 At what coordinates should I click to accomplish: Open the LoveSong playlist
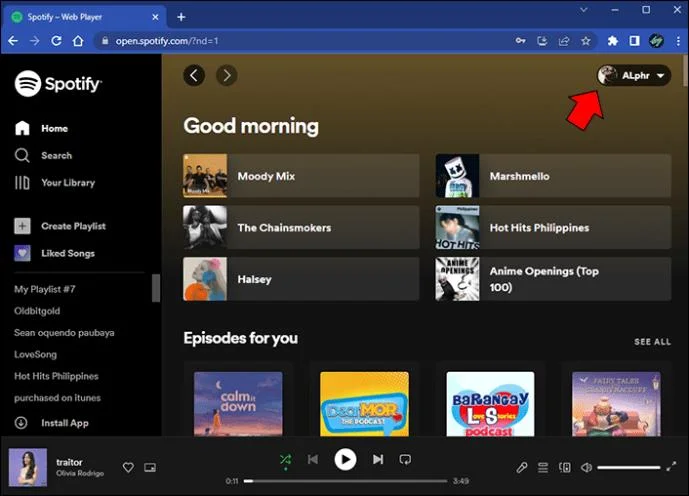[35, 354]
